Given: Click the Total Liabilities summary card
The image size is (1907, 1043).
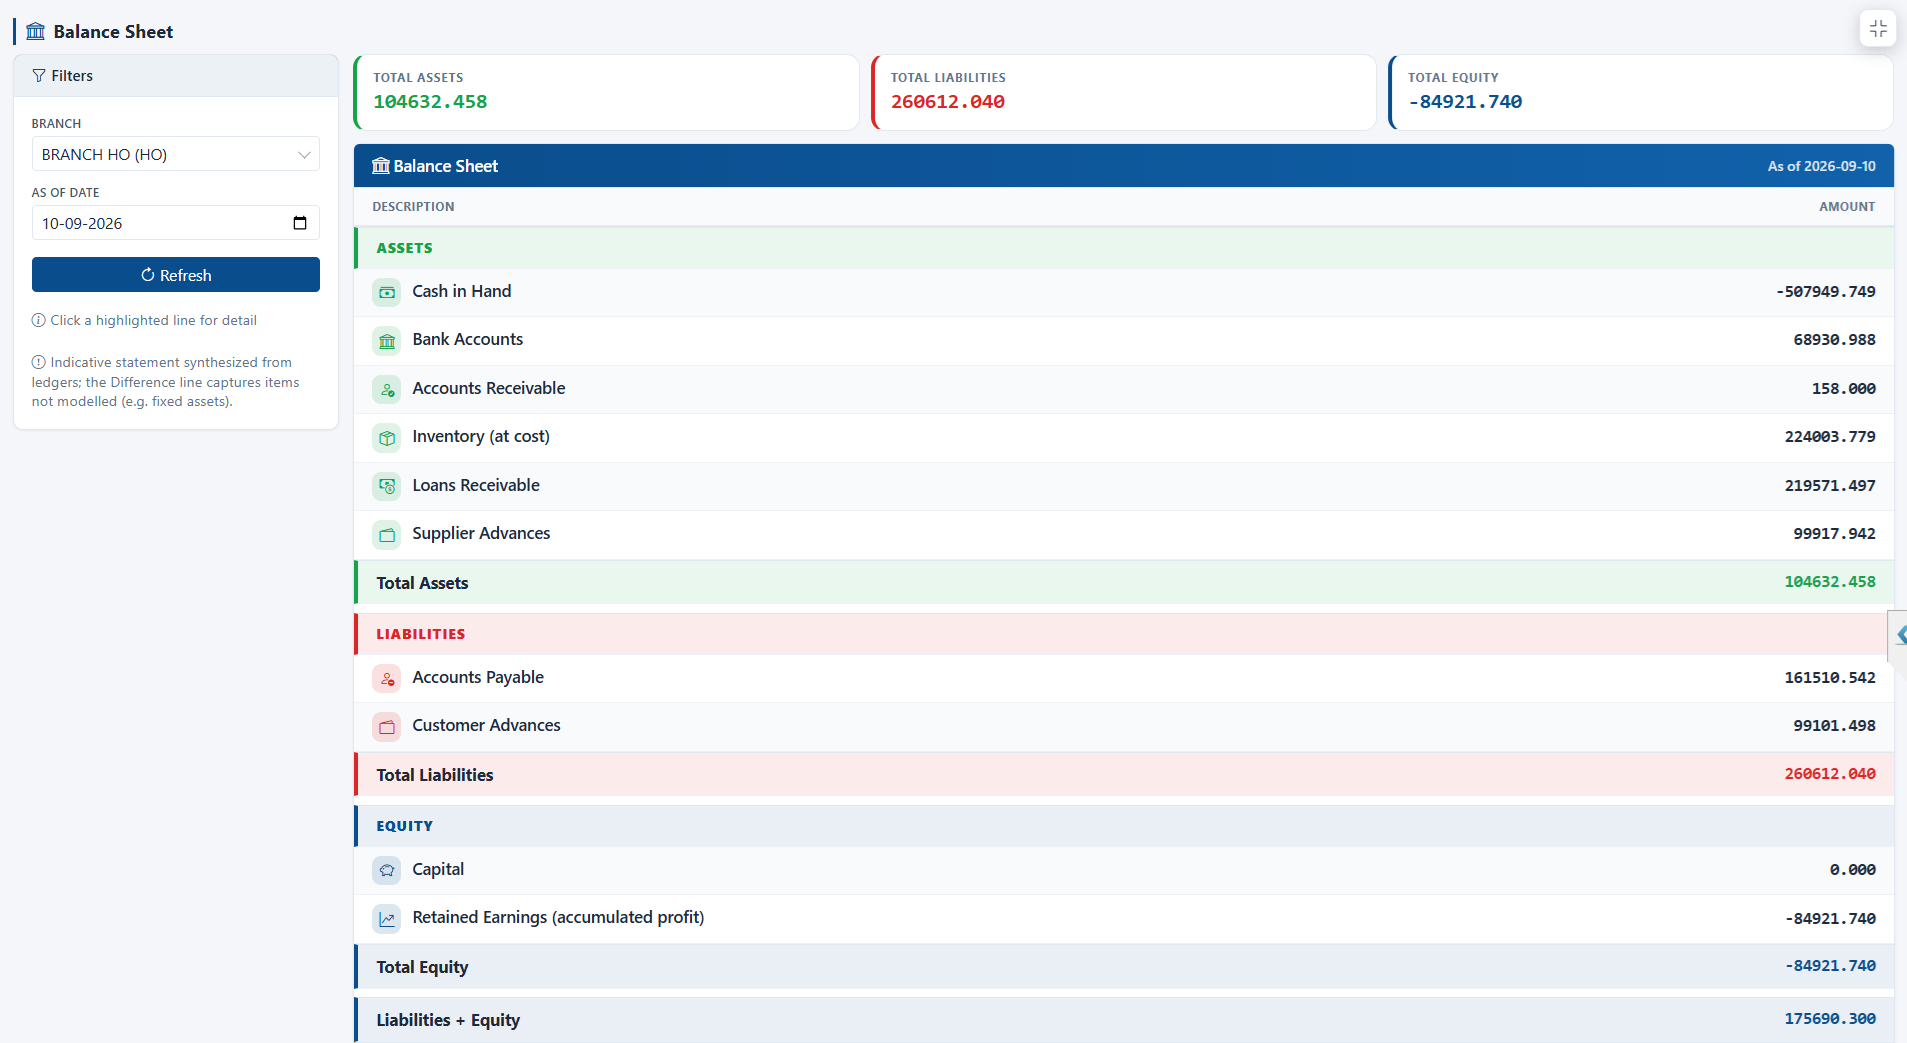Looking at the screenshot, I should pyautogui.click(x=1124, y=92).
